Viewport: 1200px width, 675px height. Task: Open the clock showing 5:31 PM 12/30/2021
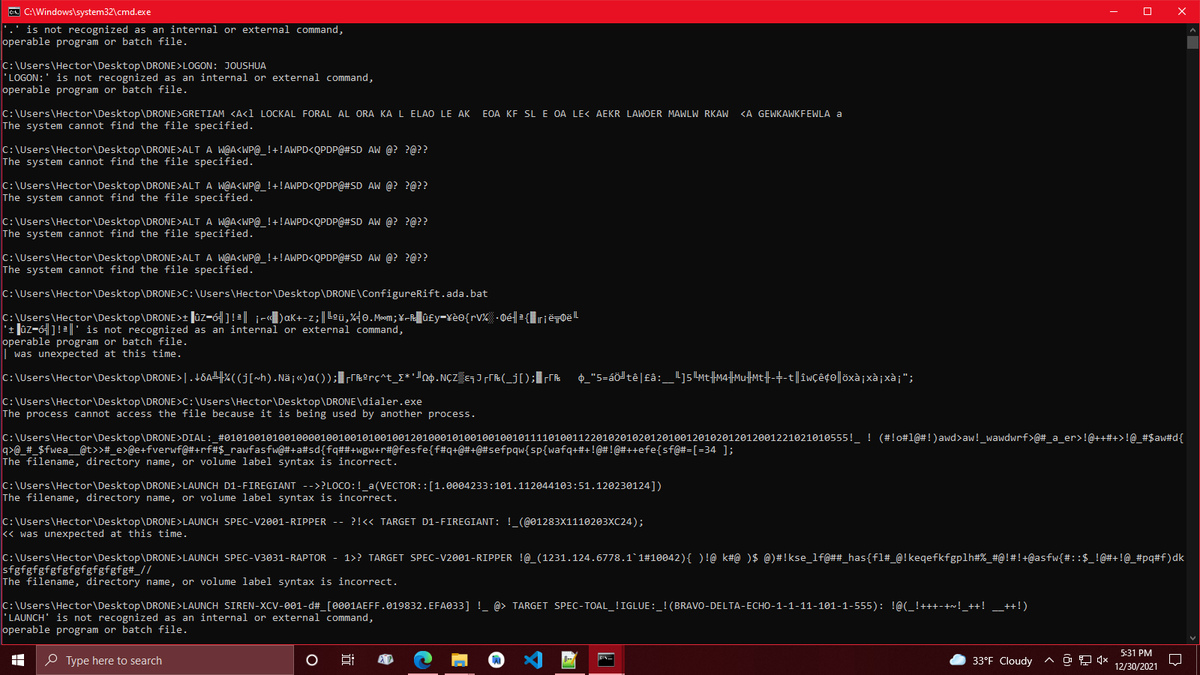[x=1134, y=661]
